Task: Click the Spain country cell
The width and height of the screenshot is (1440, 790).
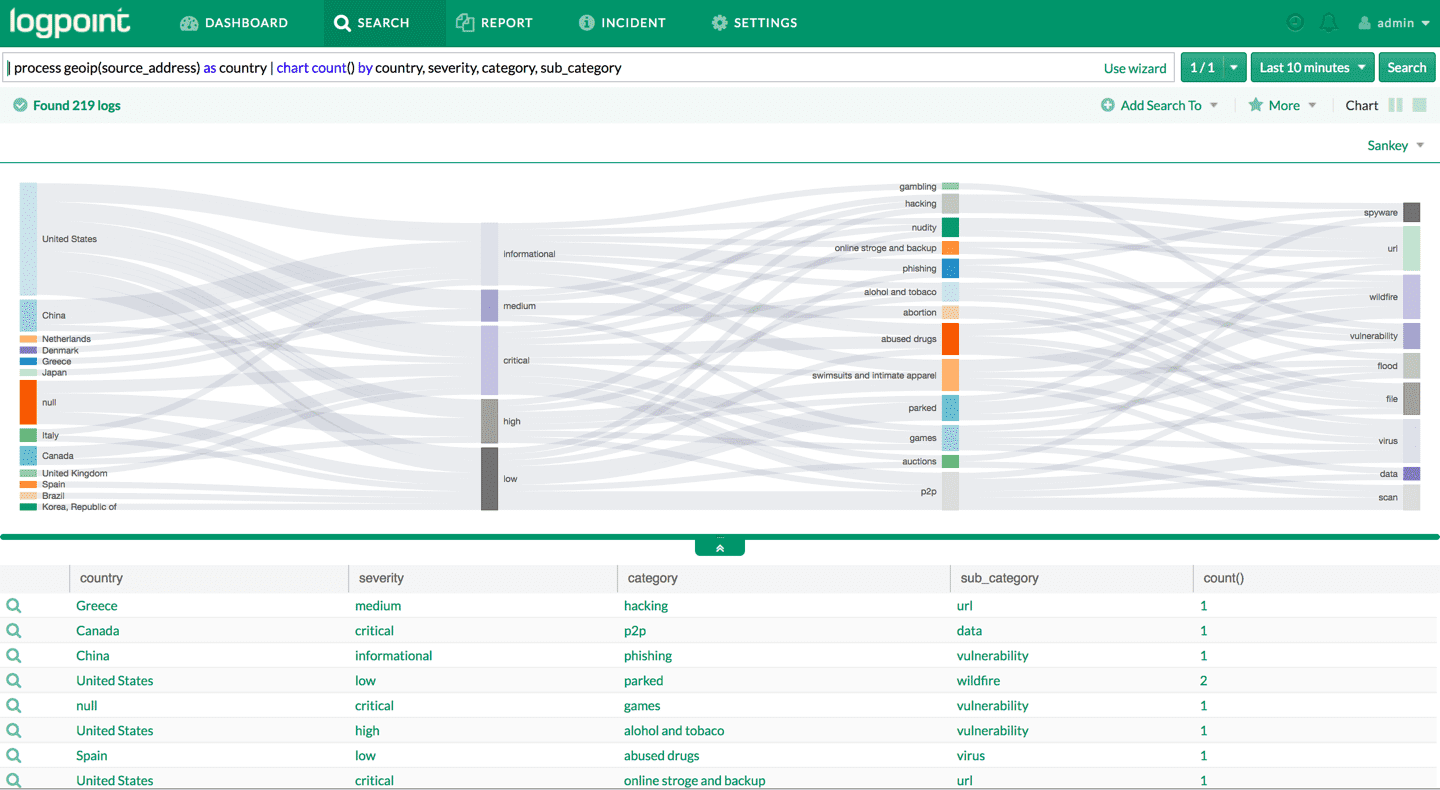Action: pyautogui.click(x=92, y=756)
